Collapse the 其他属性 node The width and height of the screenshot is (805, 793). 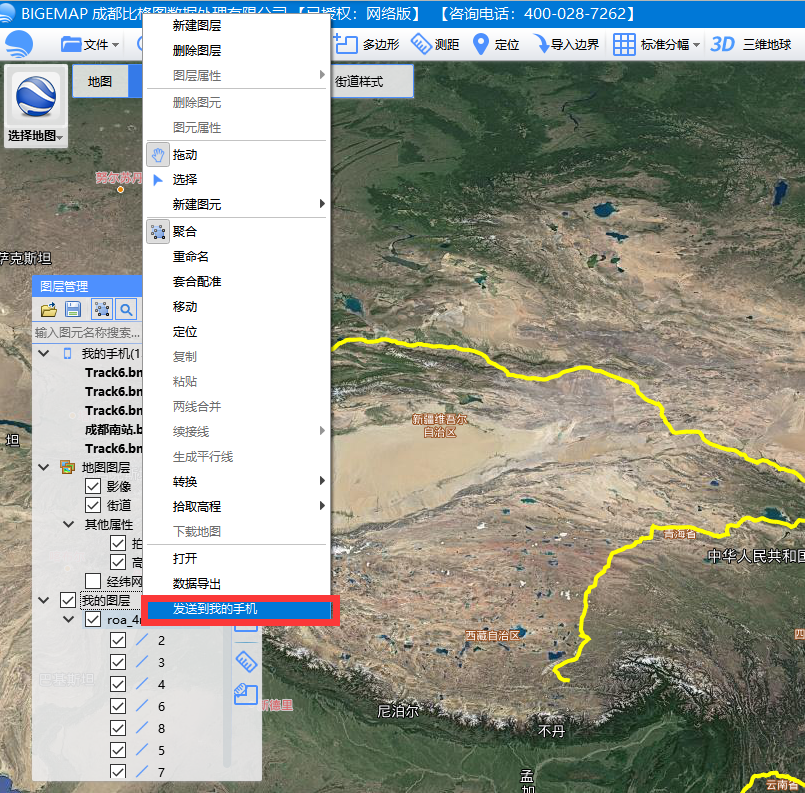click(x=69, y=524)
